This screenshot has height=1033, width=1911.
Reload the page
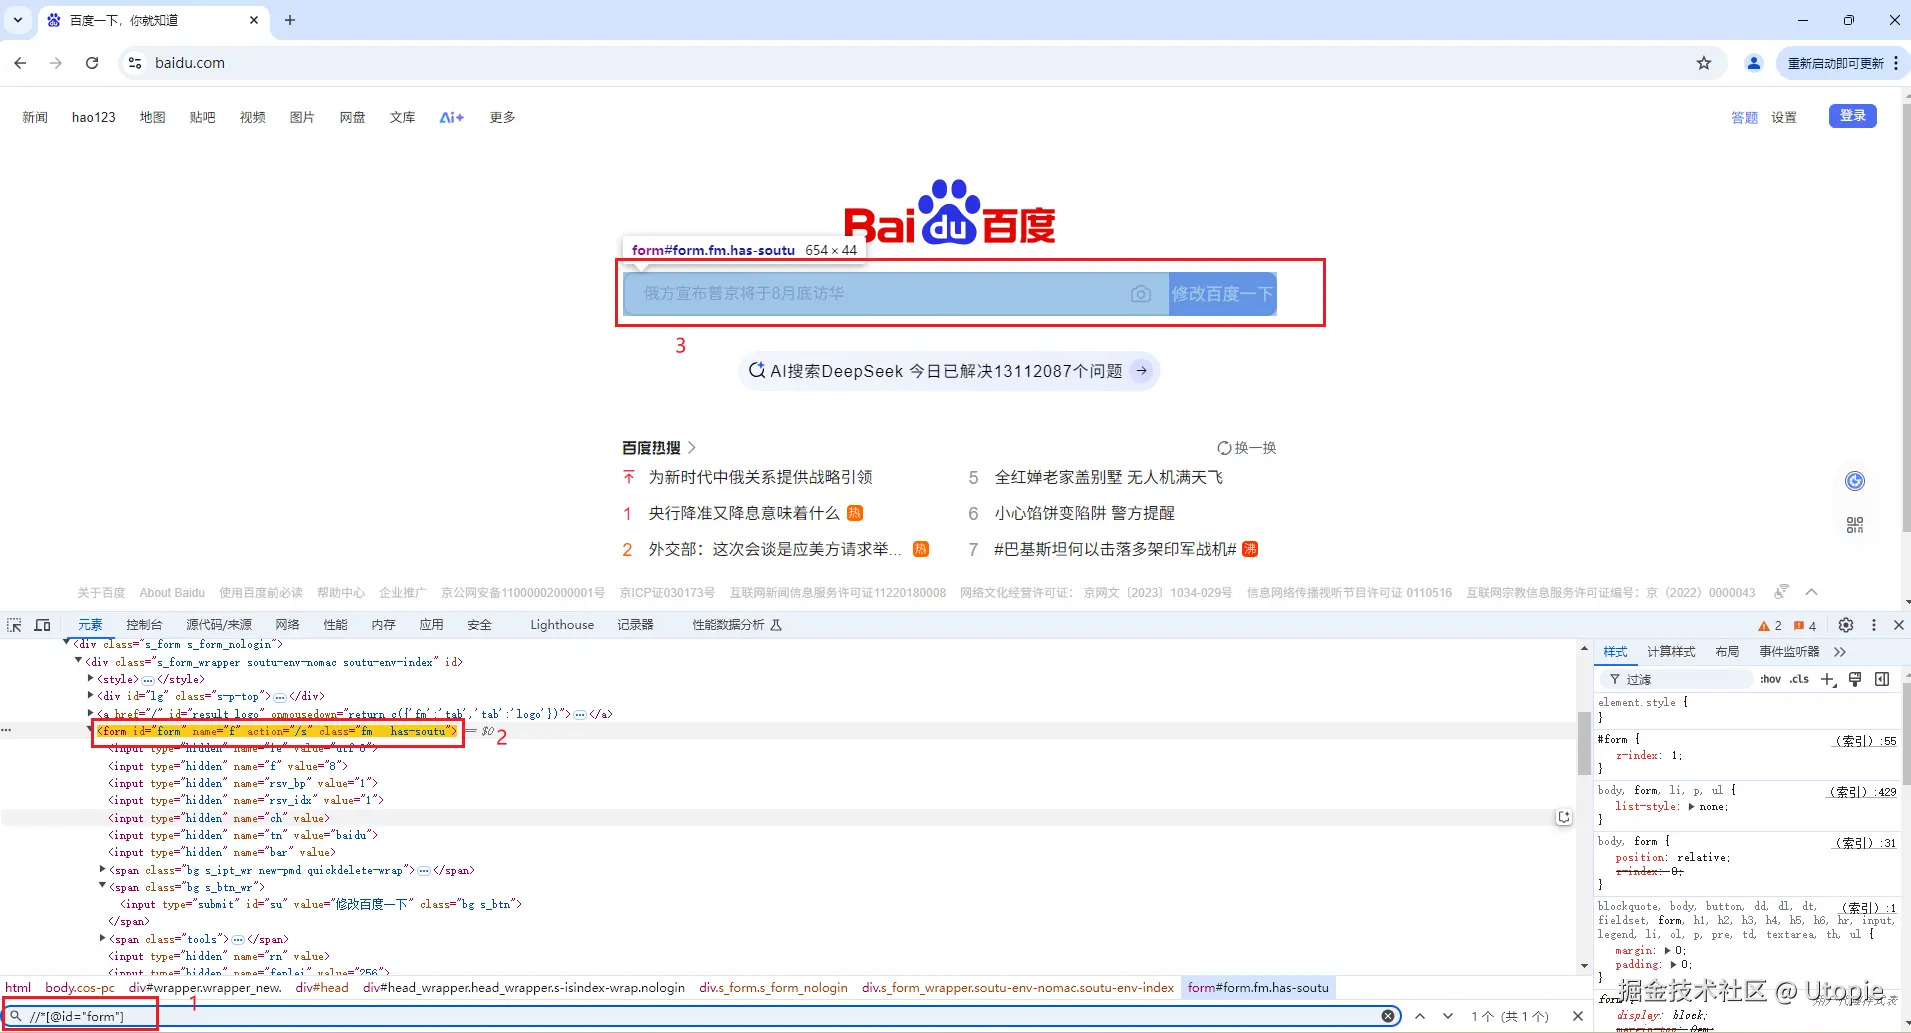point(92,63)
